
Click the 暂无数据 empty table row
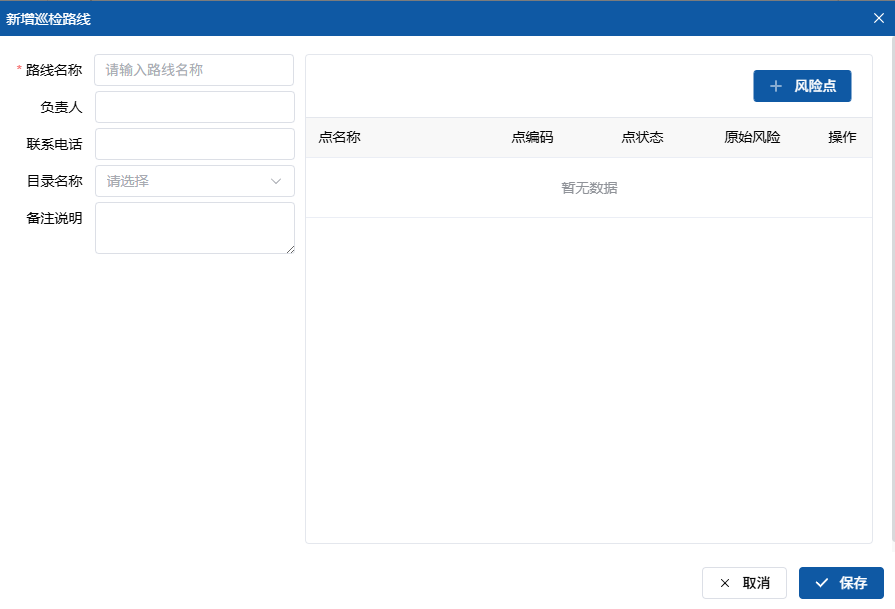click(589, 188)
